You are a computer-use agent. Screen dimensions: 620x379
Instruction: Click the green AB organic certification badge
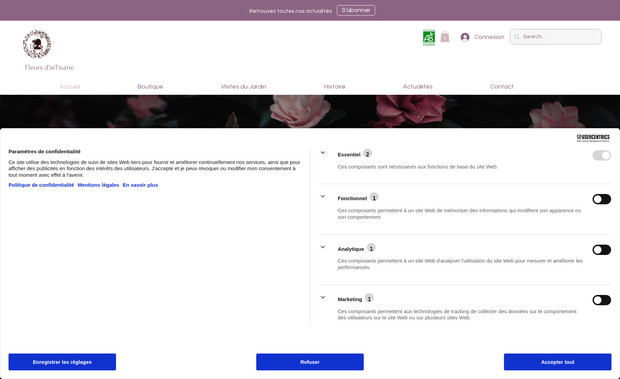tap(429, 38)
